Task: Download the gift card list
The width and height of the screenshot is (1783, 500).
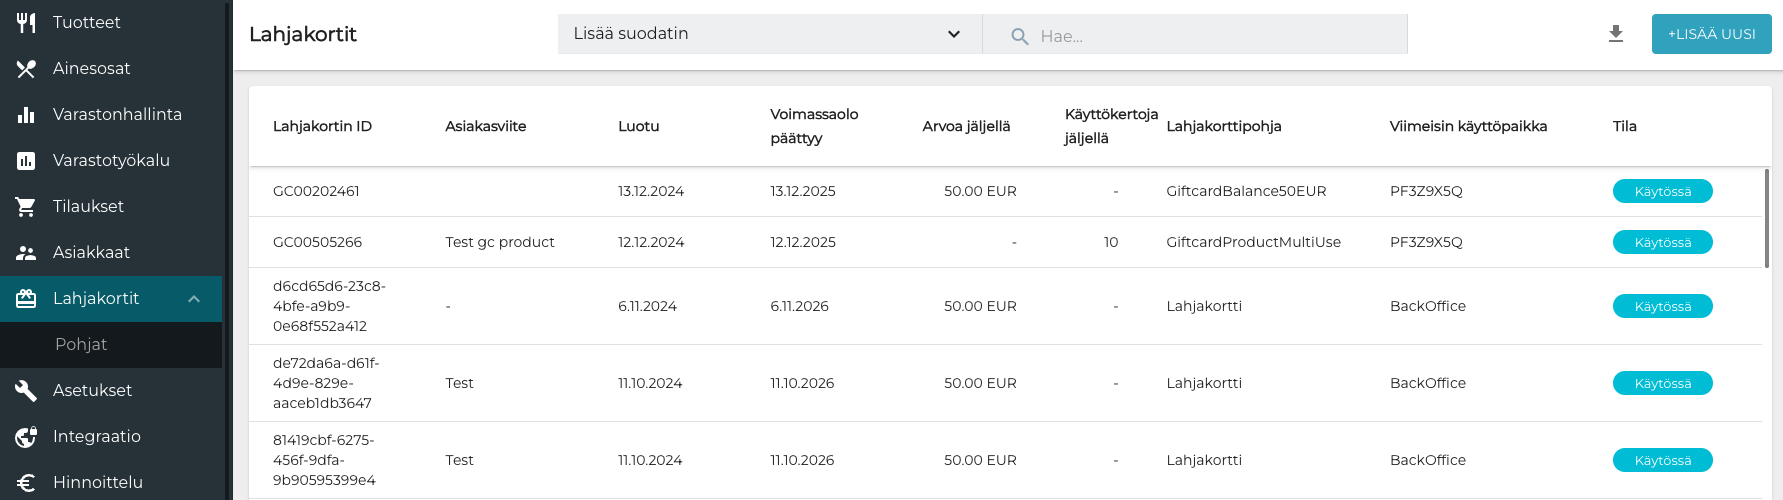Action: 1615,34
